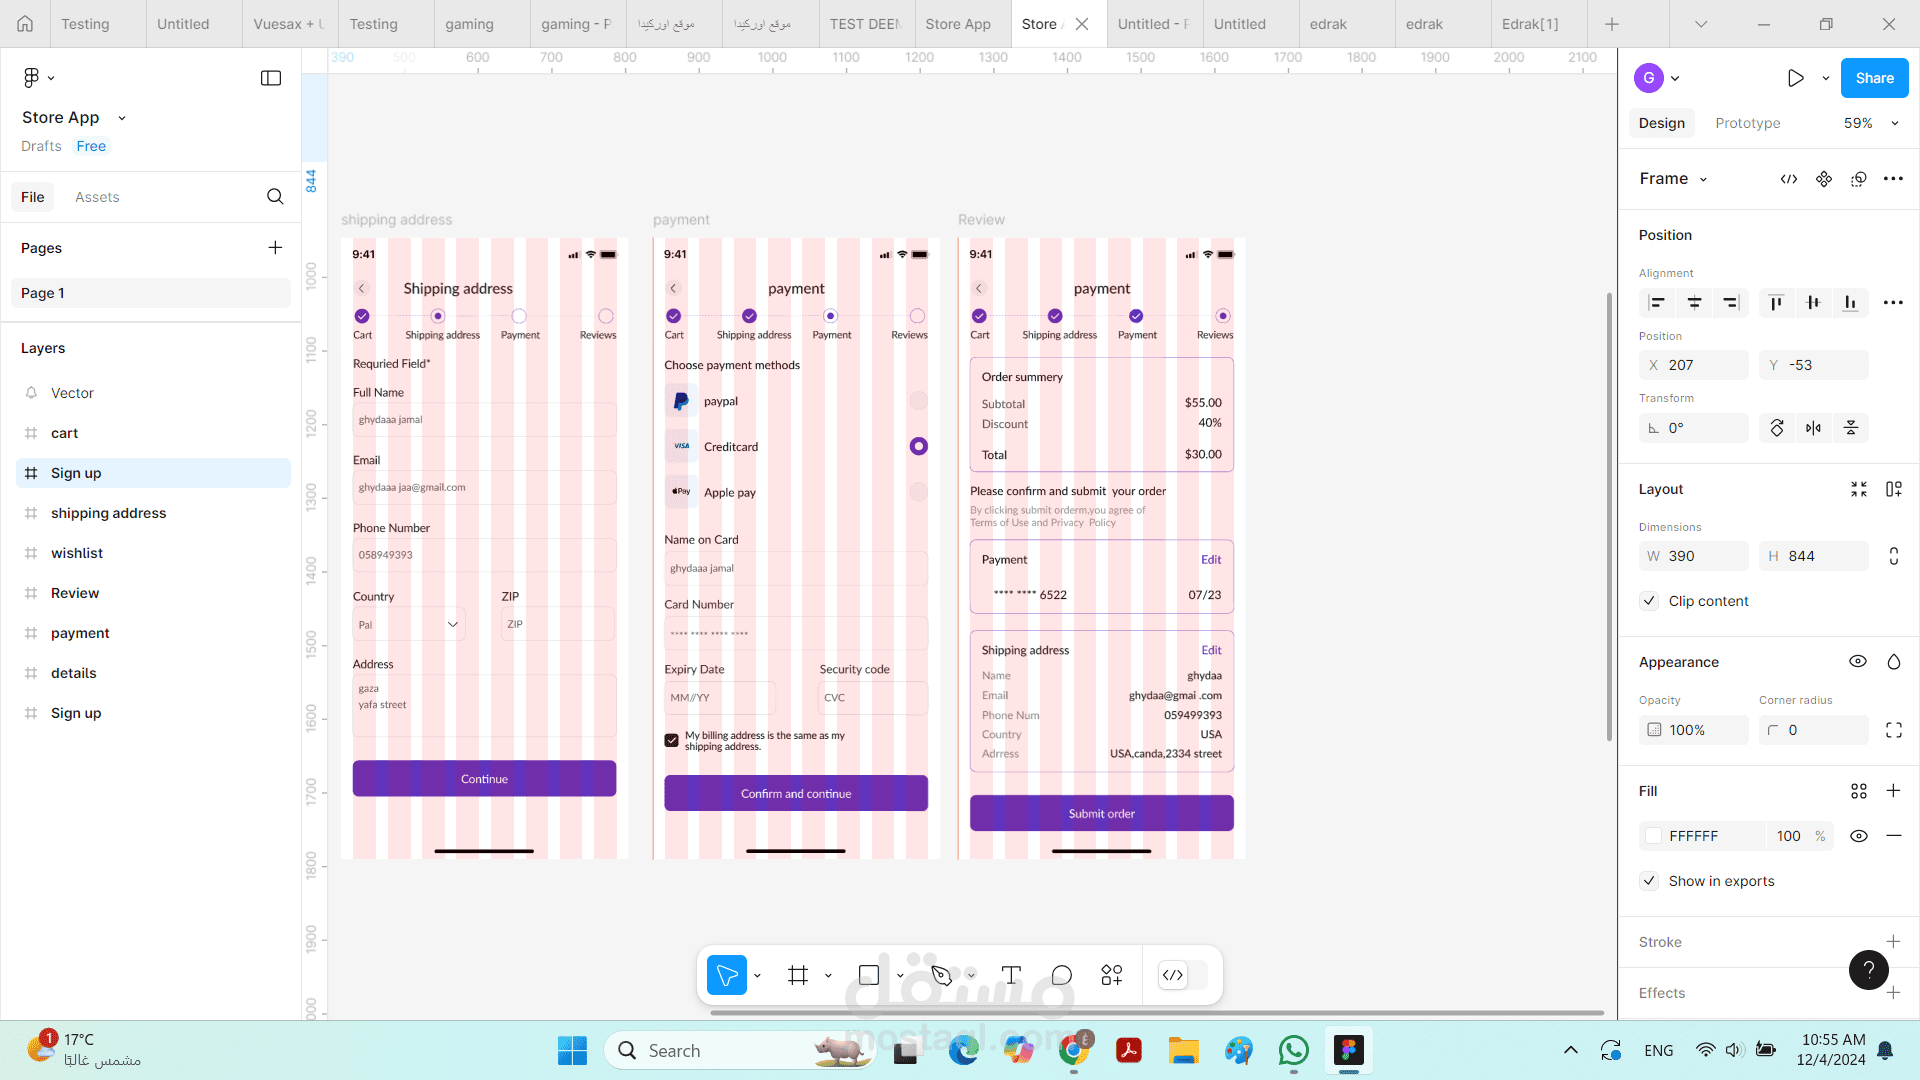The image size is (1920, 1080).
Task: Toggle Dev Mode in bottom toolbar
Action: point(1173,975)
